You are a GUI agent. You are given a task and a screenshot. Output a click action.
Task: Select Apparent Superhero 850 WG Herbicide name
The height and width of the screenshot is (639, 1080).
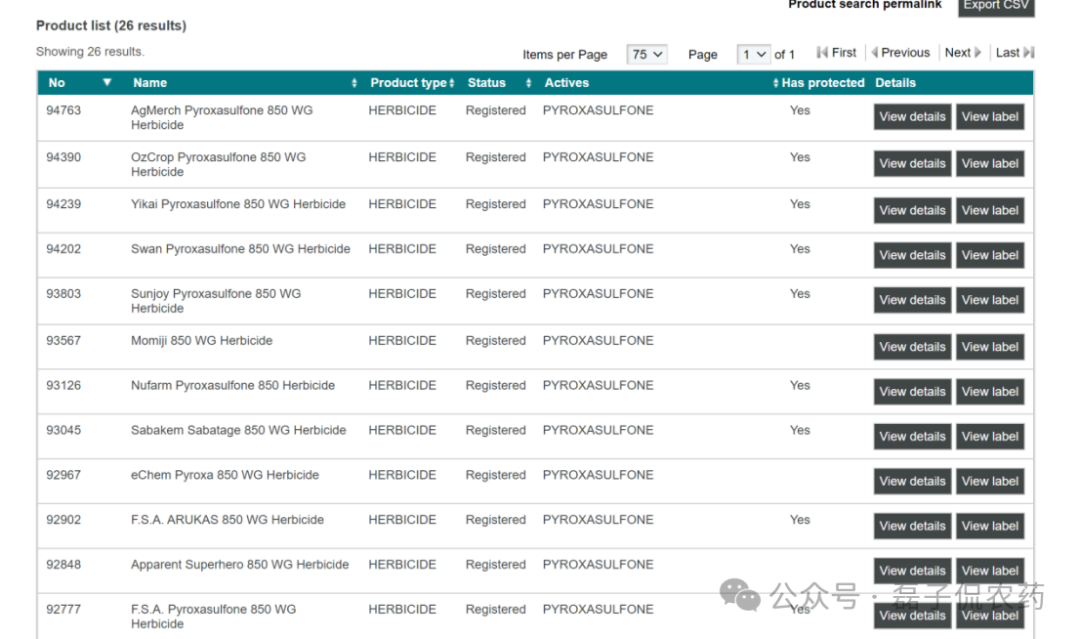click(x=240, y=564)
